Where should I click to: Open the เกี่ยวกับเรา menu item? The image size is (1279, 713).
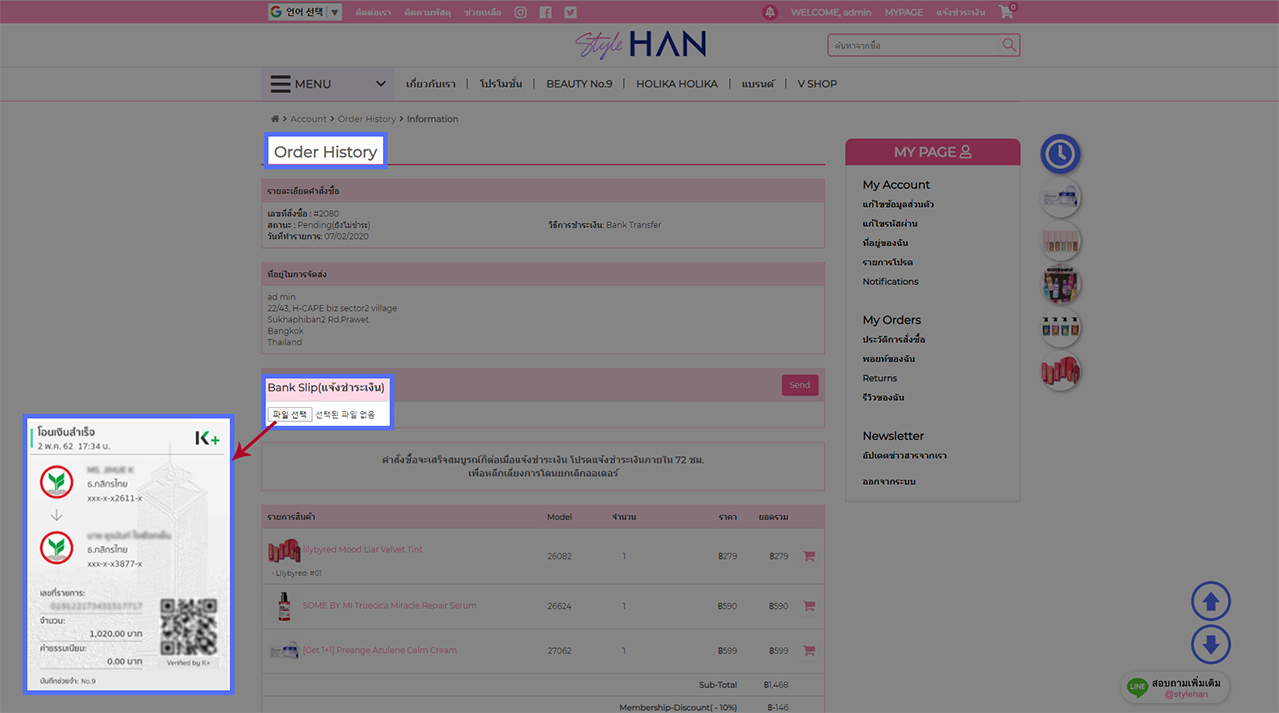click(x=431, y=84)
